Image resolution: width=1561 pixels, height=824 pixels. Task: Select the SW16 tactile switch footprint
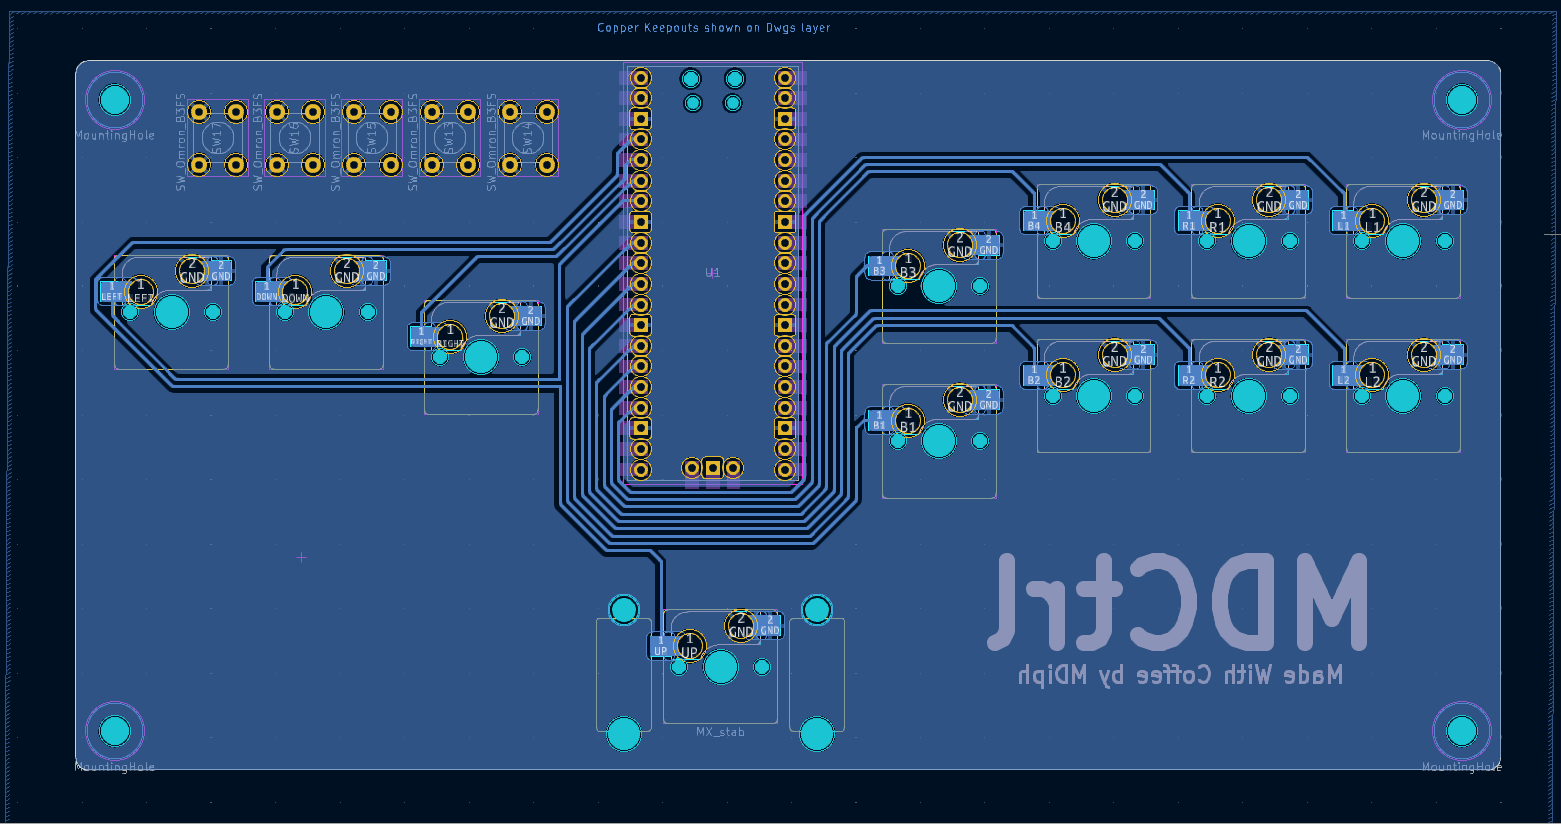[294, 138]
